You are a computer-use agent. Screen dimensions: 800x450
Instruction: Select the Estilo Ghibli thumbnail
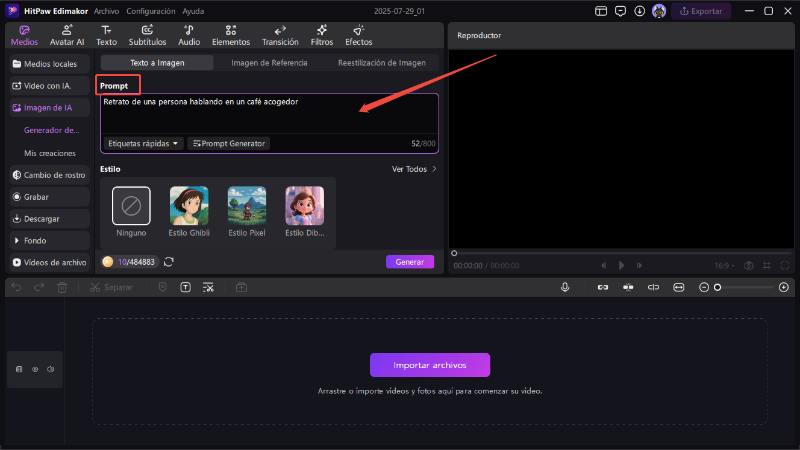point(189,211)
